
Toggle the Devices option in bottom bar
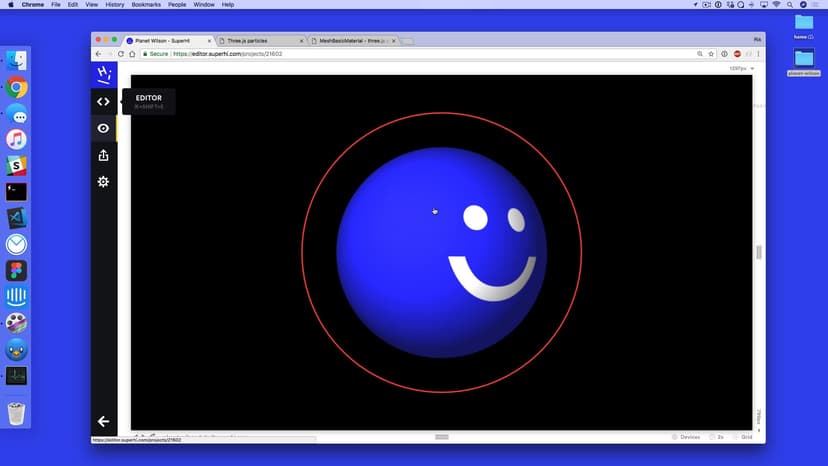click(686, 437)
